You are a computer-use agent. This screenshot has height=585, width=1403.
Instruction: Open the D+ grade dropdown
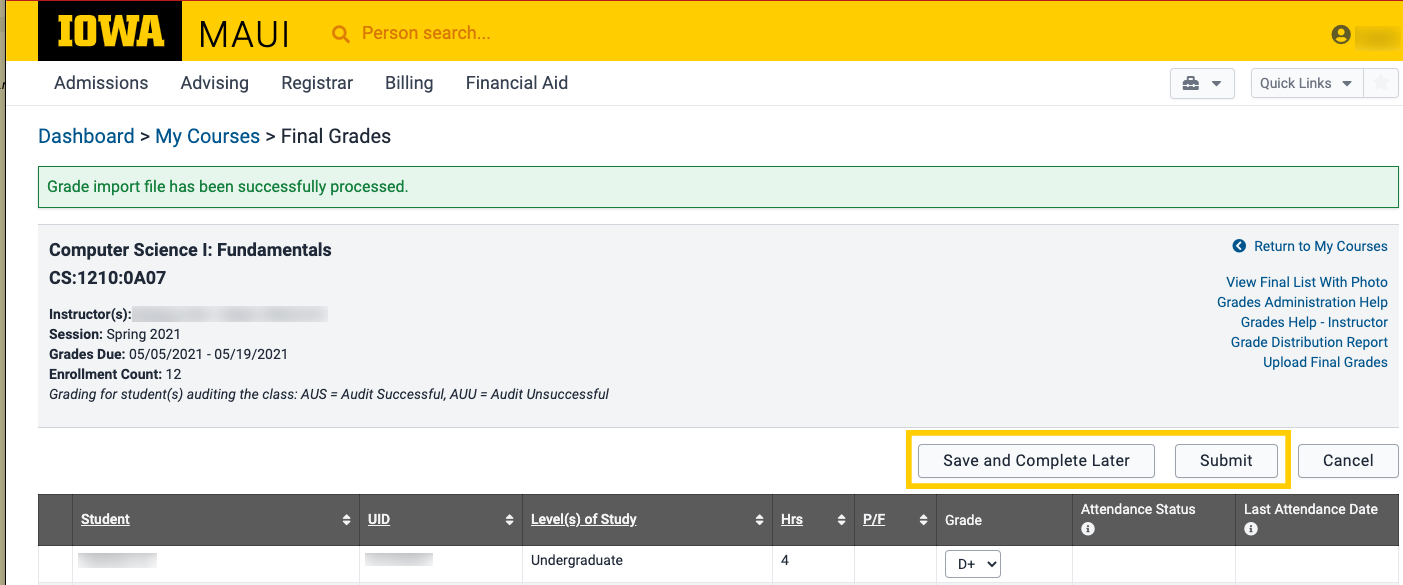(972, 564)
